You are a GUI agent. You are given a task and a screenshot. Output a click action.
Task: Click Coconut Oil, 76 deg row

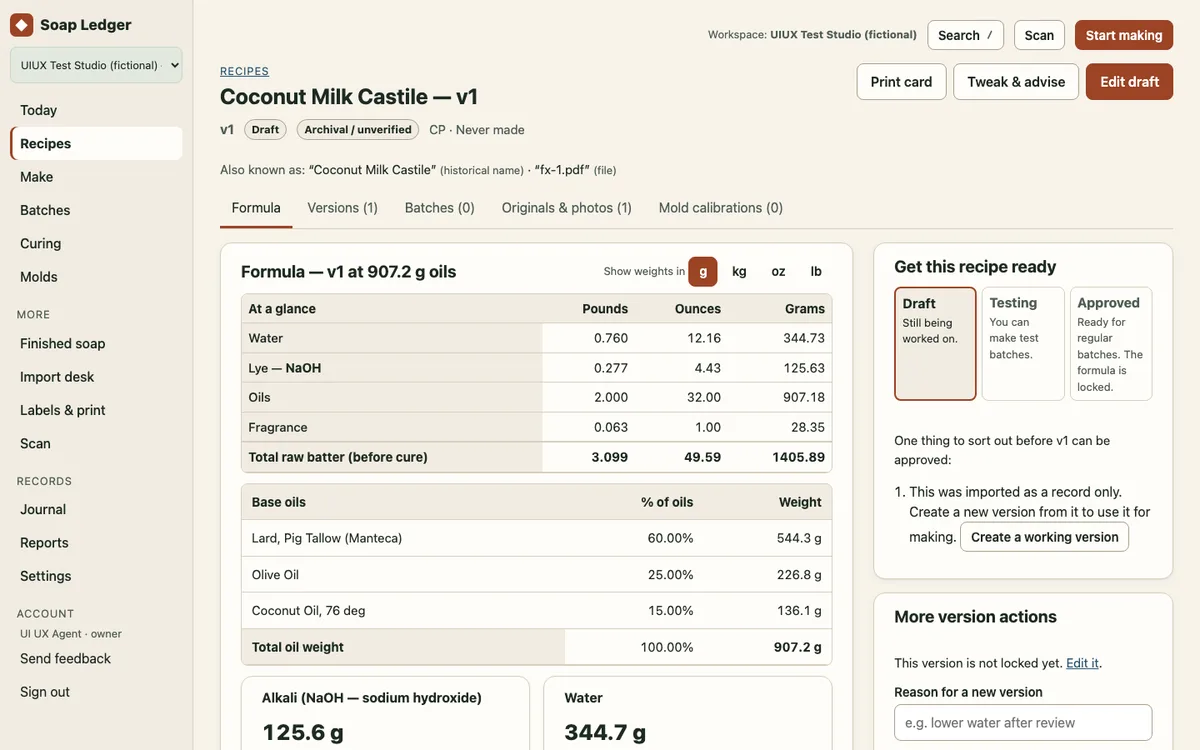[536, 611]
